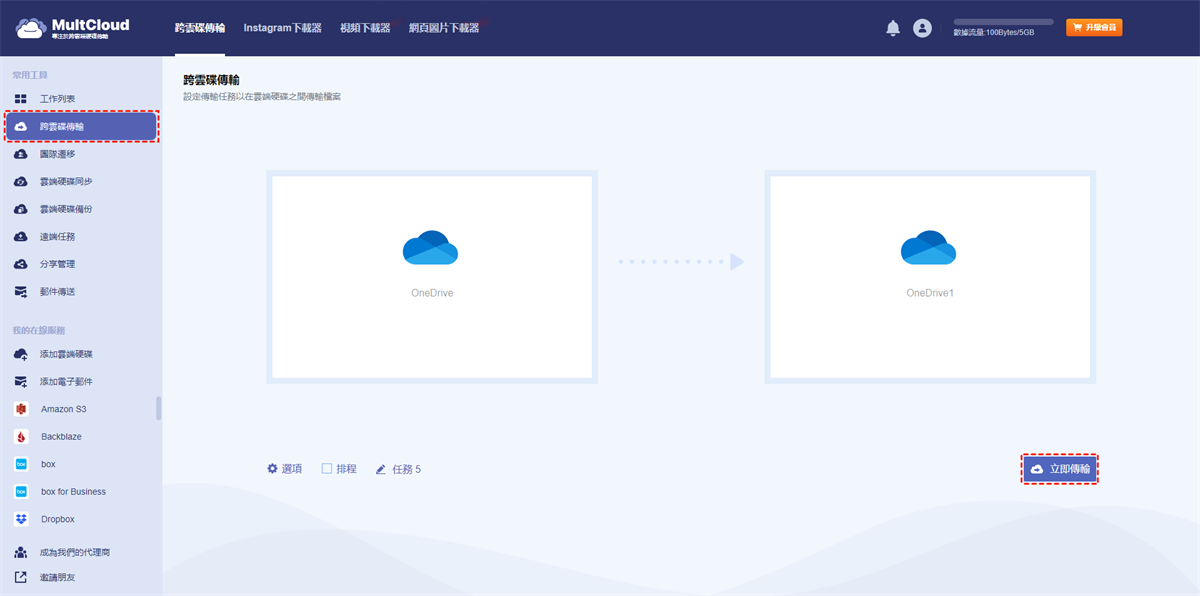The height and width of the screenshot is (596, 1200).
Task: Click the Amazon S3 icon
Action: (x=21, y=409)
